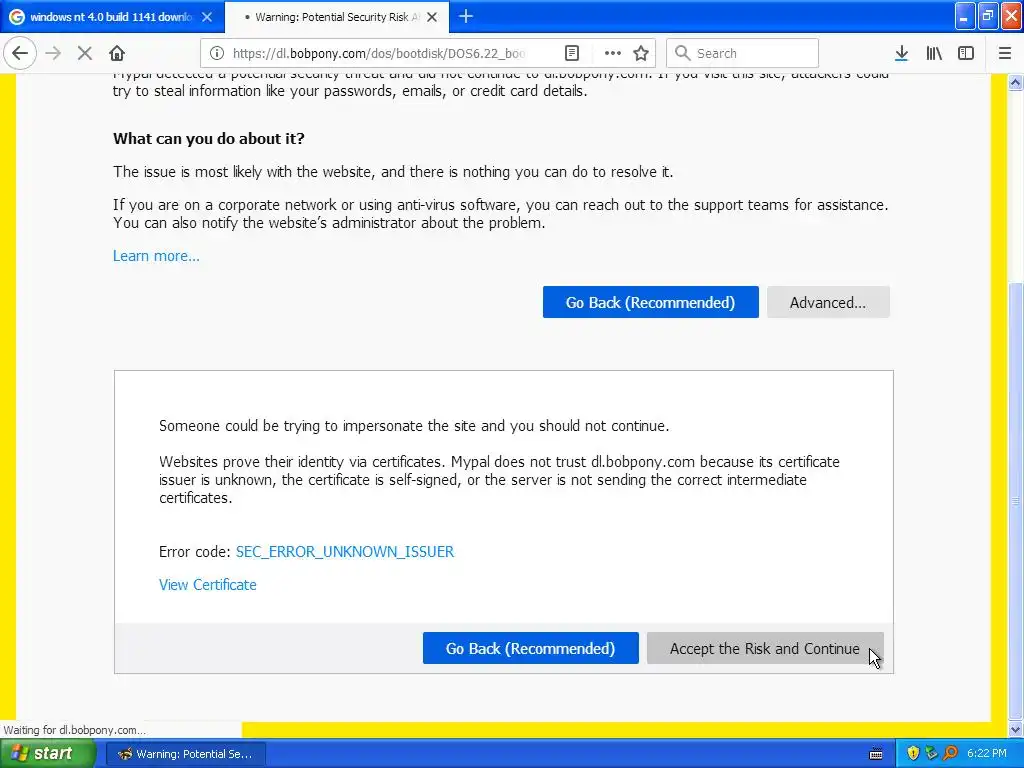The width and height of the screenshot is (1024, 768).
Task: Click the Advanced... button
Action: click(x=828, y=302)
